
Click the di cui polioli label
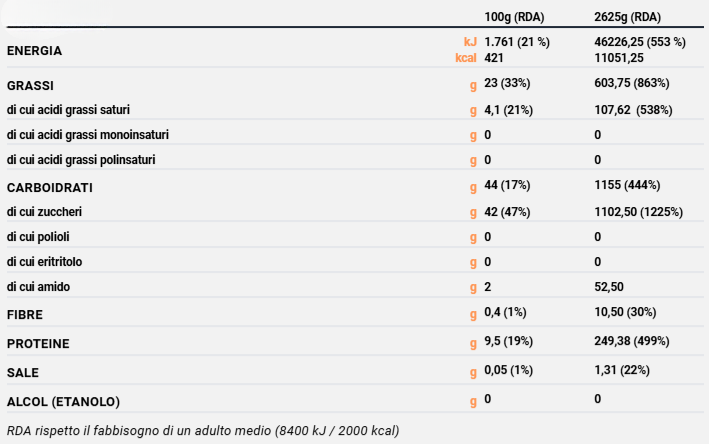(39, 237)
